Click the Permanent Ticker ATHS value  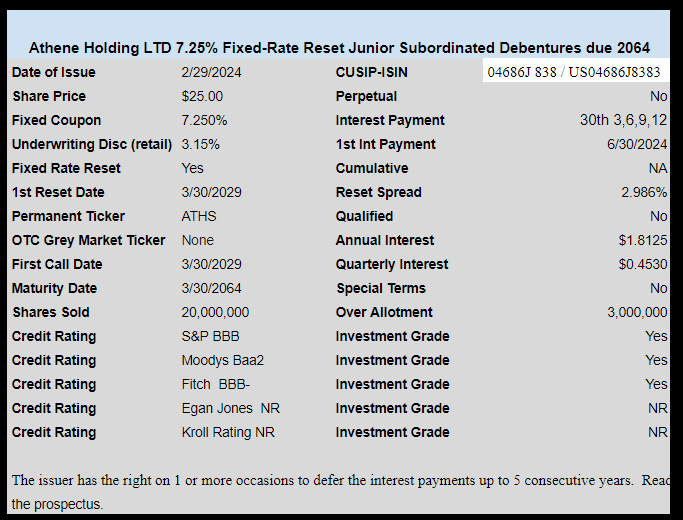point(199,216)
